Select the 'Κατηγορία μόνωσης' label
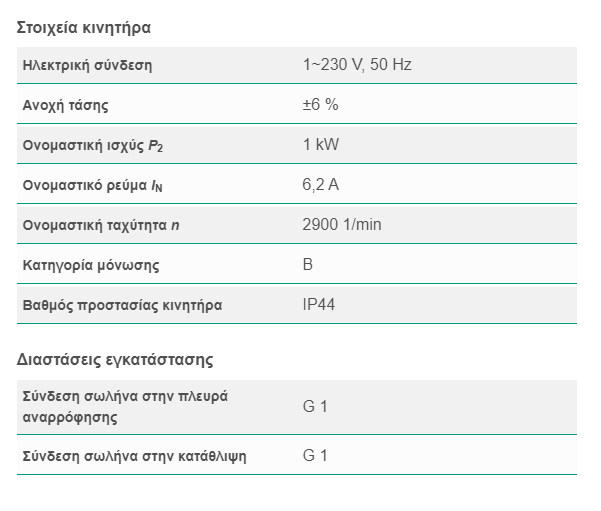This screenshot has width=601, height=511. [91, 265]
